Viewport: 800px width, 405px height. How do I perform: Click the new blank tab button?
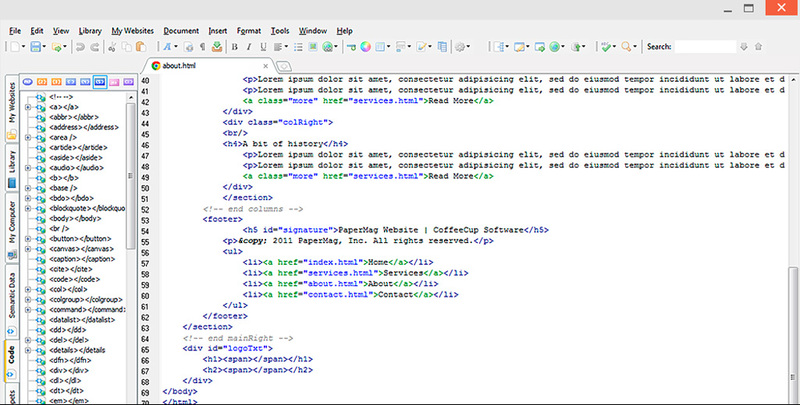[x=284, y=66]
